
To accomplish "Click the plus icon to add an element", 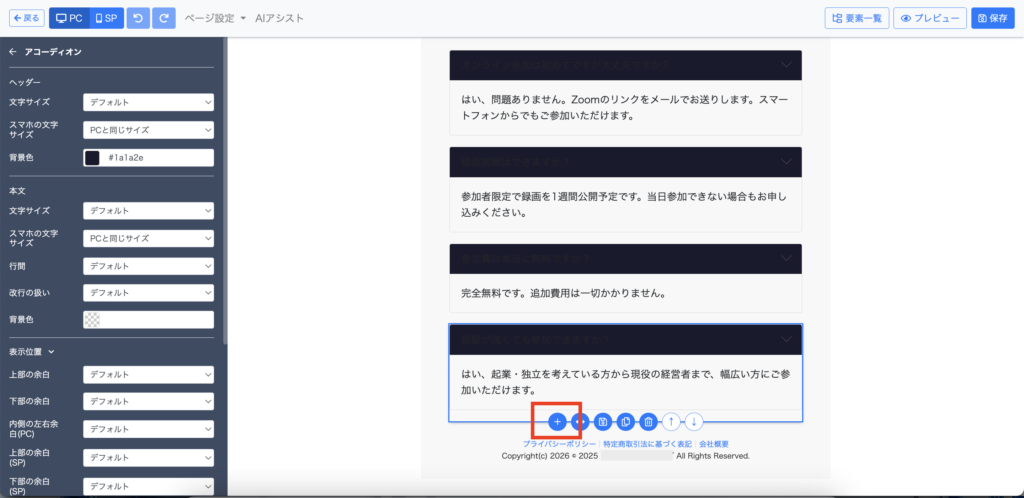I will click(x=557, y=422).
